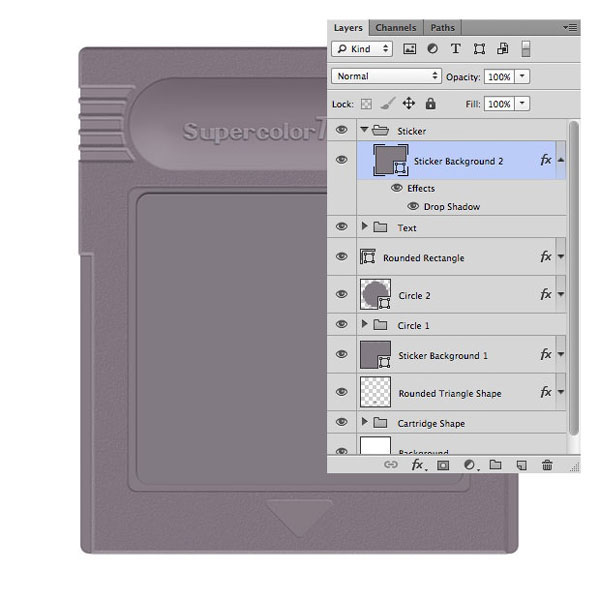Open the Normal blend mode dropdown
This screenshot has height=600, width=600.
pos(386,76)
